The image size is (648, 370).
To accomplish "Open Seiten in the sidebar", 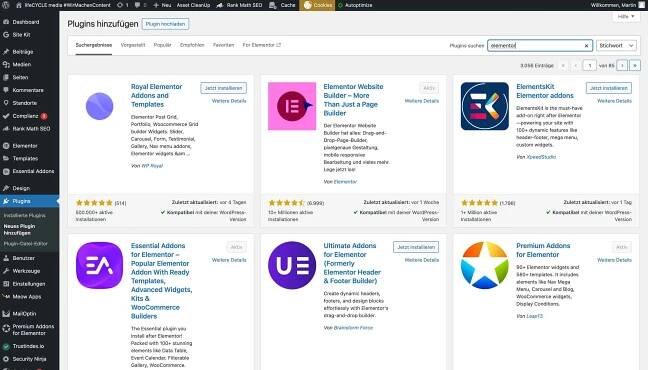I will click(20, 77).
